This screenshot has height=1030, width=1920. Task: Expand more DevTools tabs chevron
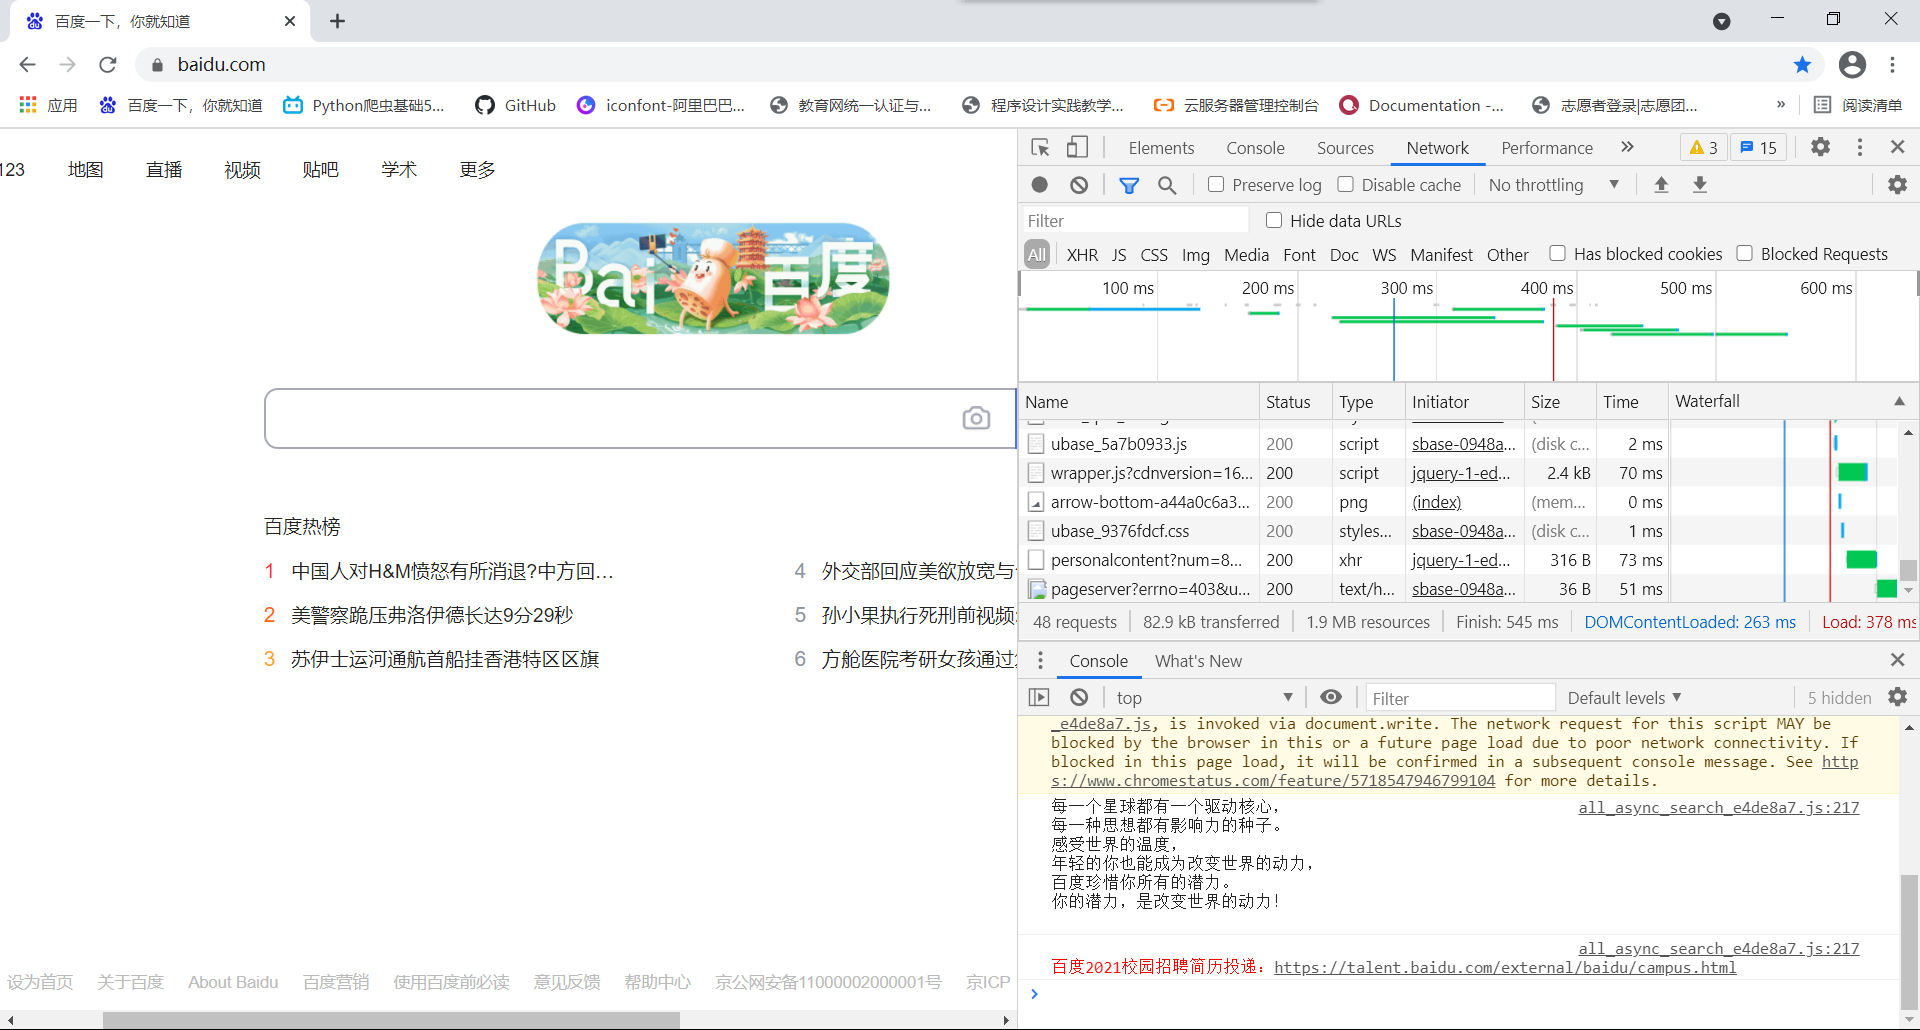point(1627,147)
